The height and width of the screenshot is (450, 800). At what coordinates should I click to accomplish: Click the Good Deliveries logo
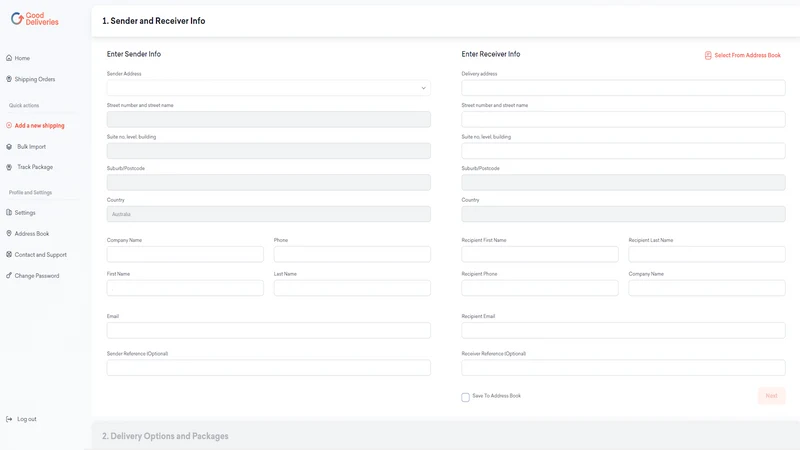[x=35, y=19]
